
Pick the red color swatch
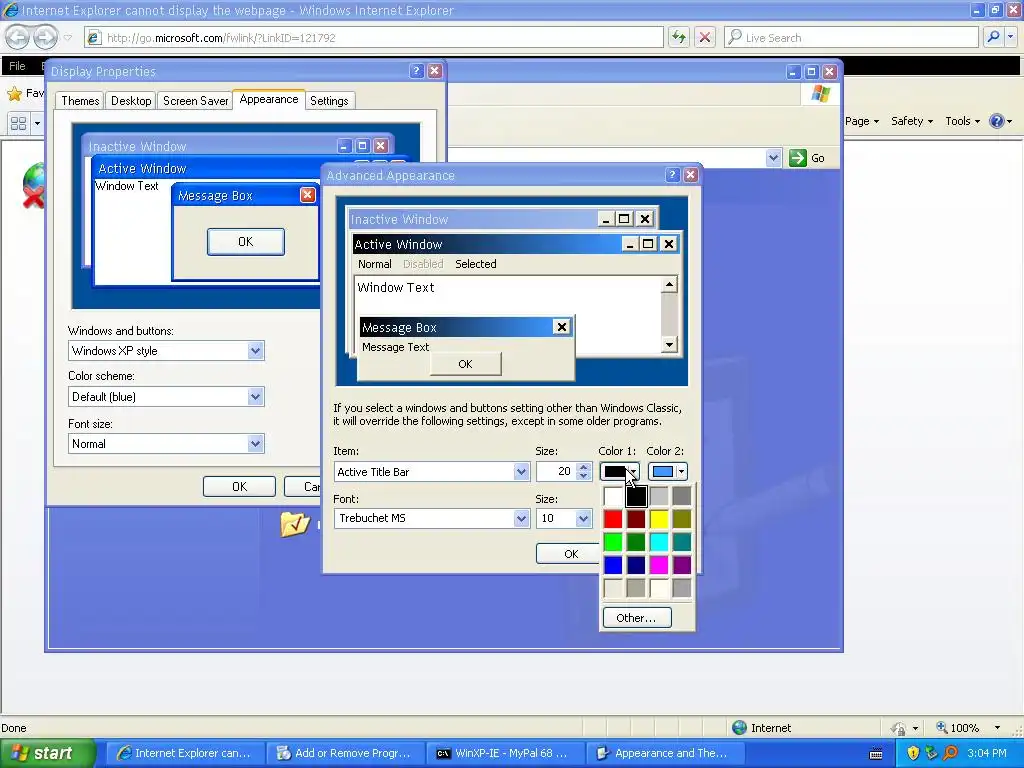[x=613, y=519]
